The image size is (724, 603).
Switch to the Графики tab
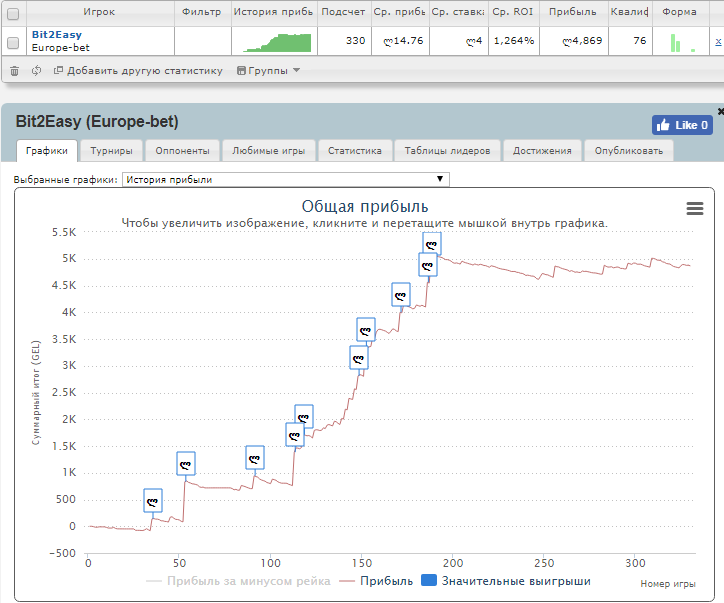pyautogui.click(x=47, y=151)
